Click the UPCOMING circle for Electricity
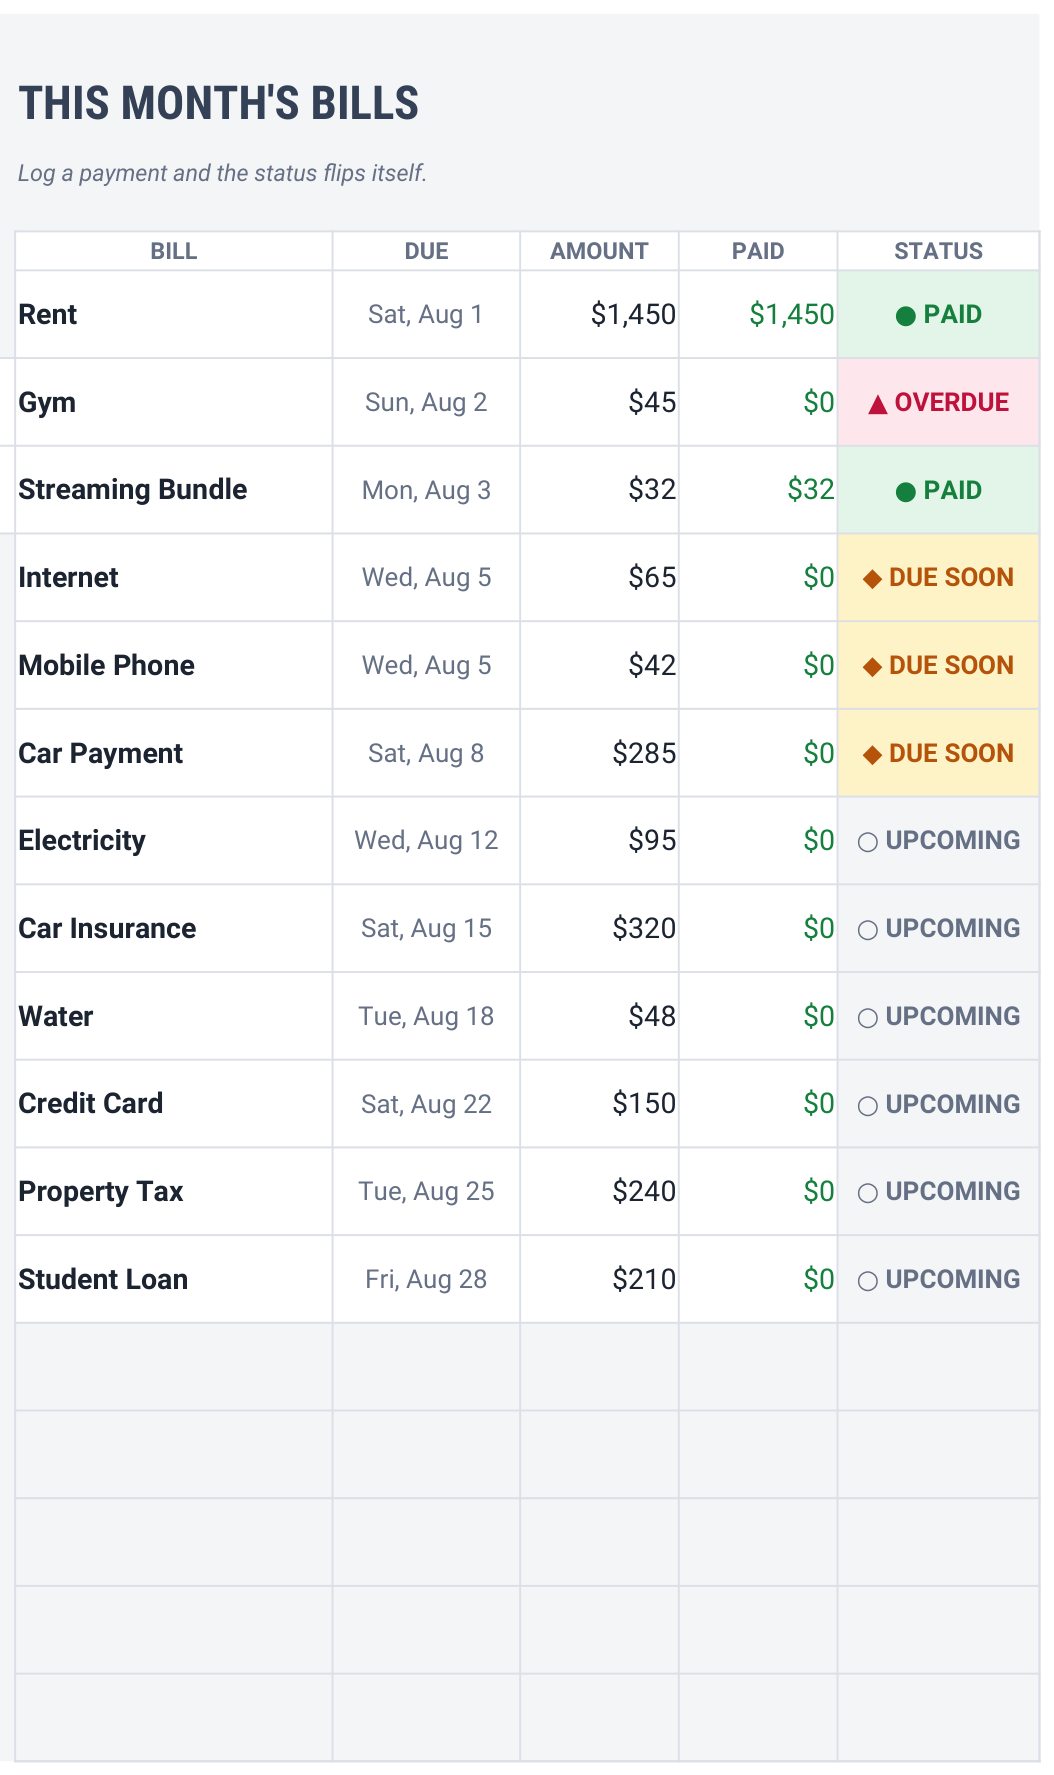The image size is (1054, 1775). coord(868,842)
